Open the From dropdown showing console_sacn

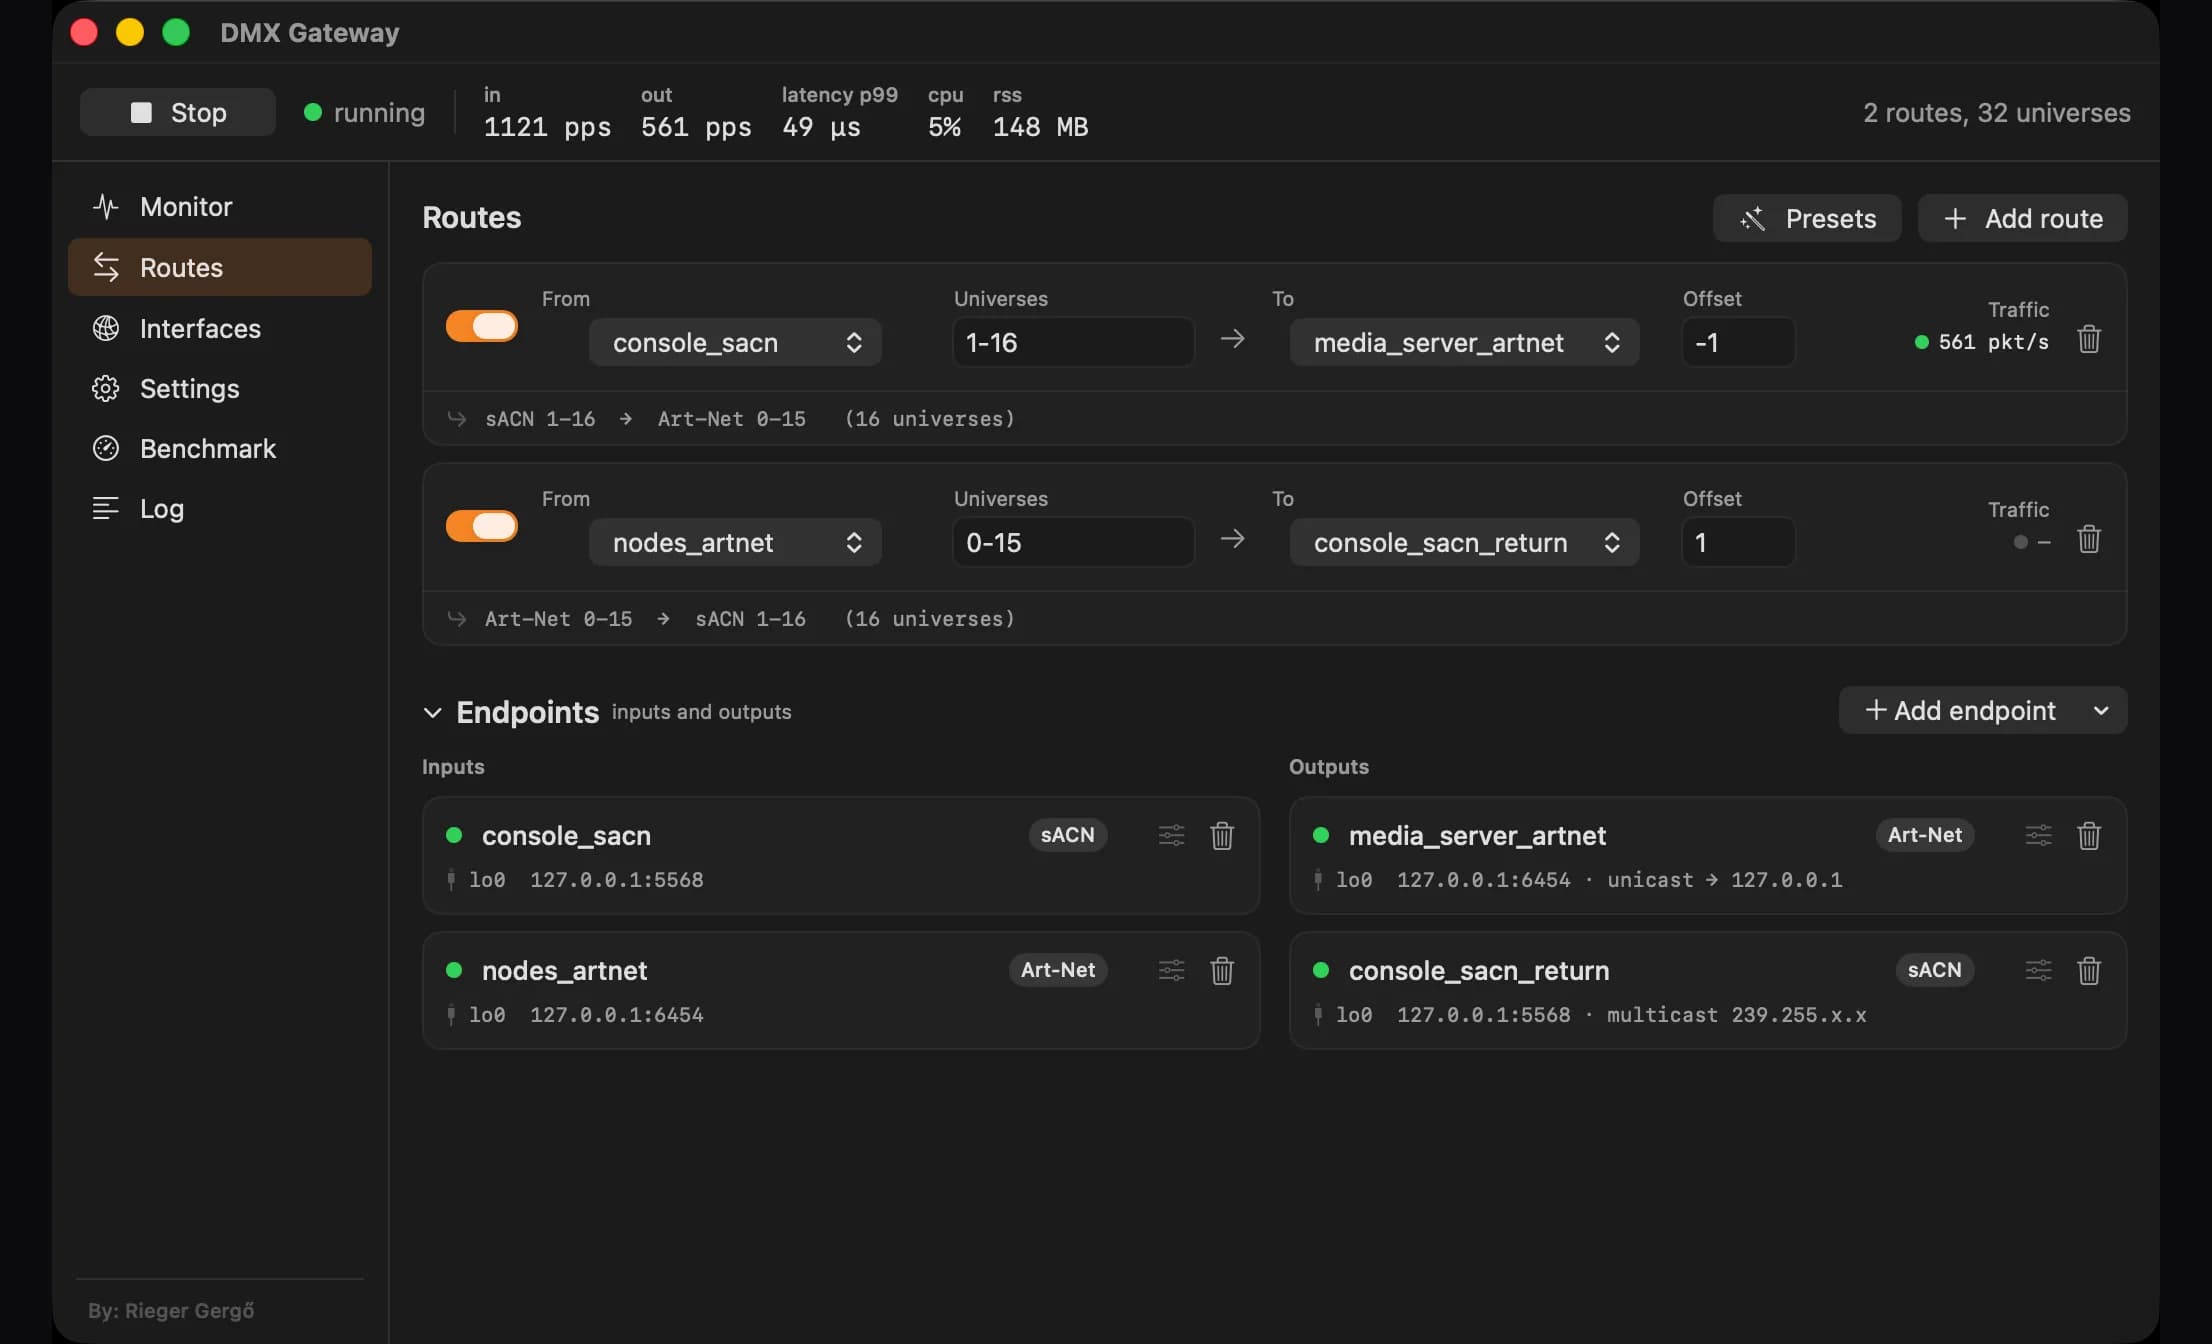(735, 342)
